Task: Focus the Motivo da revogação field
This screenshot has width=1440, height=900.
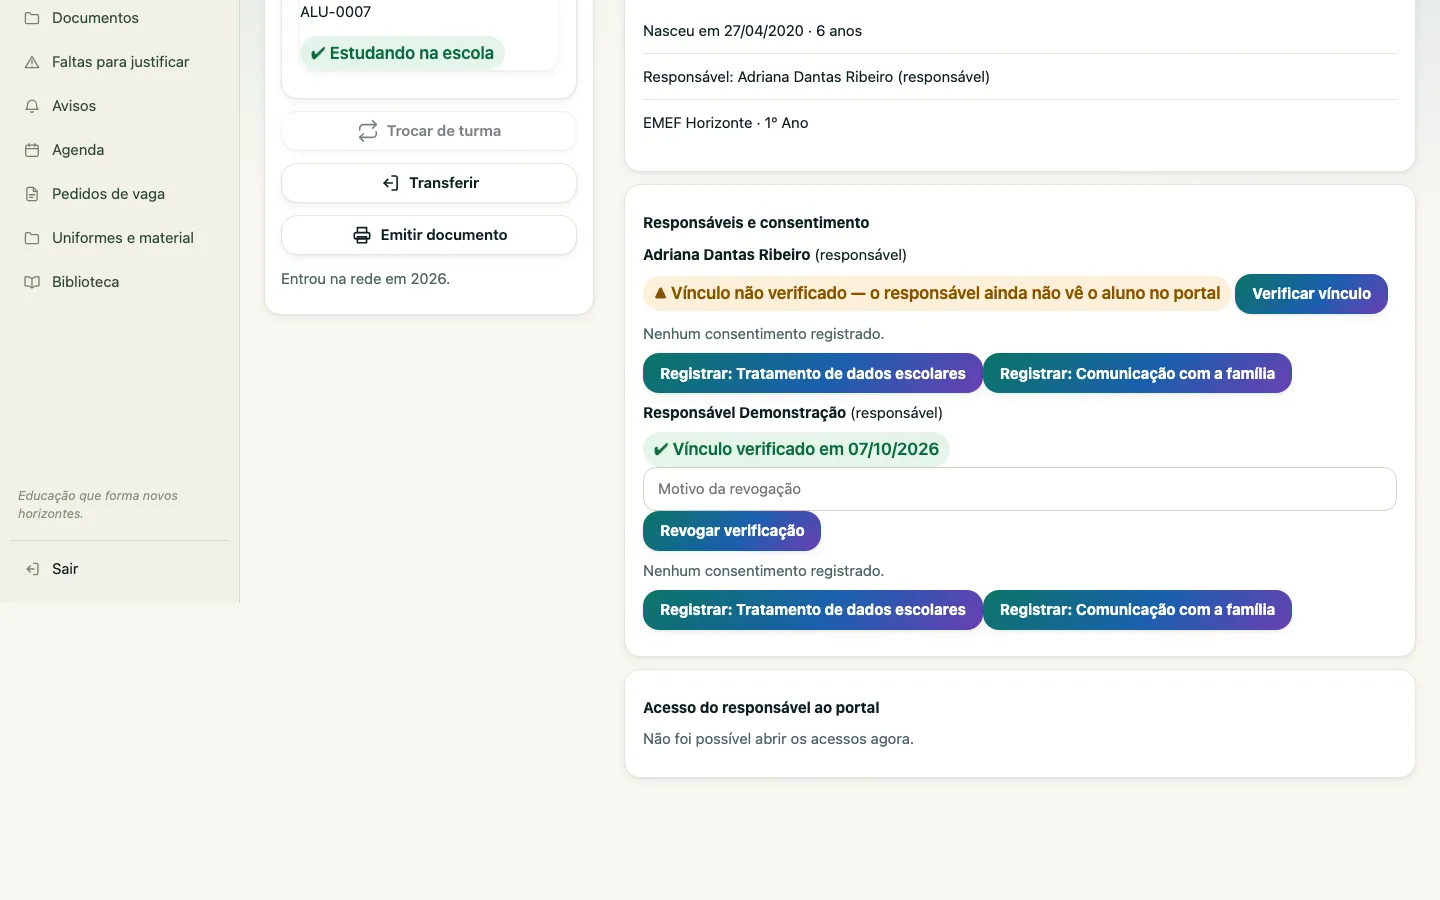Action: [x=1019, y=489]
